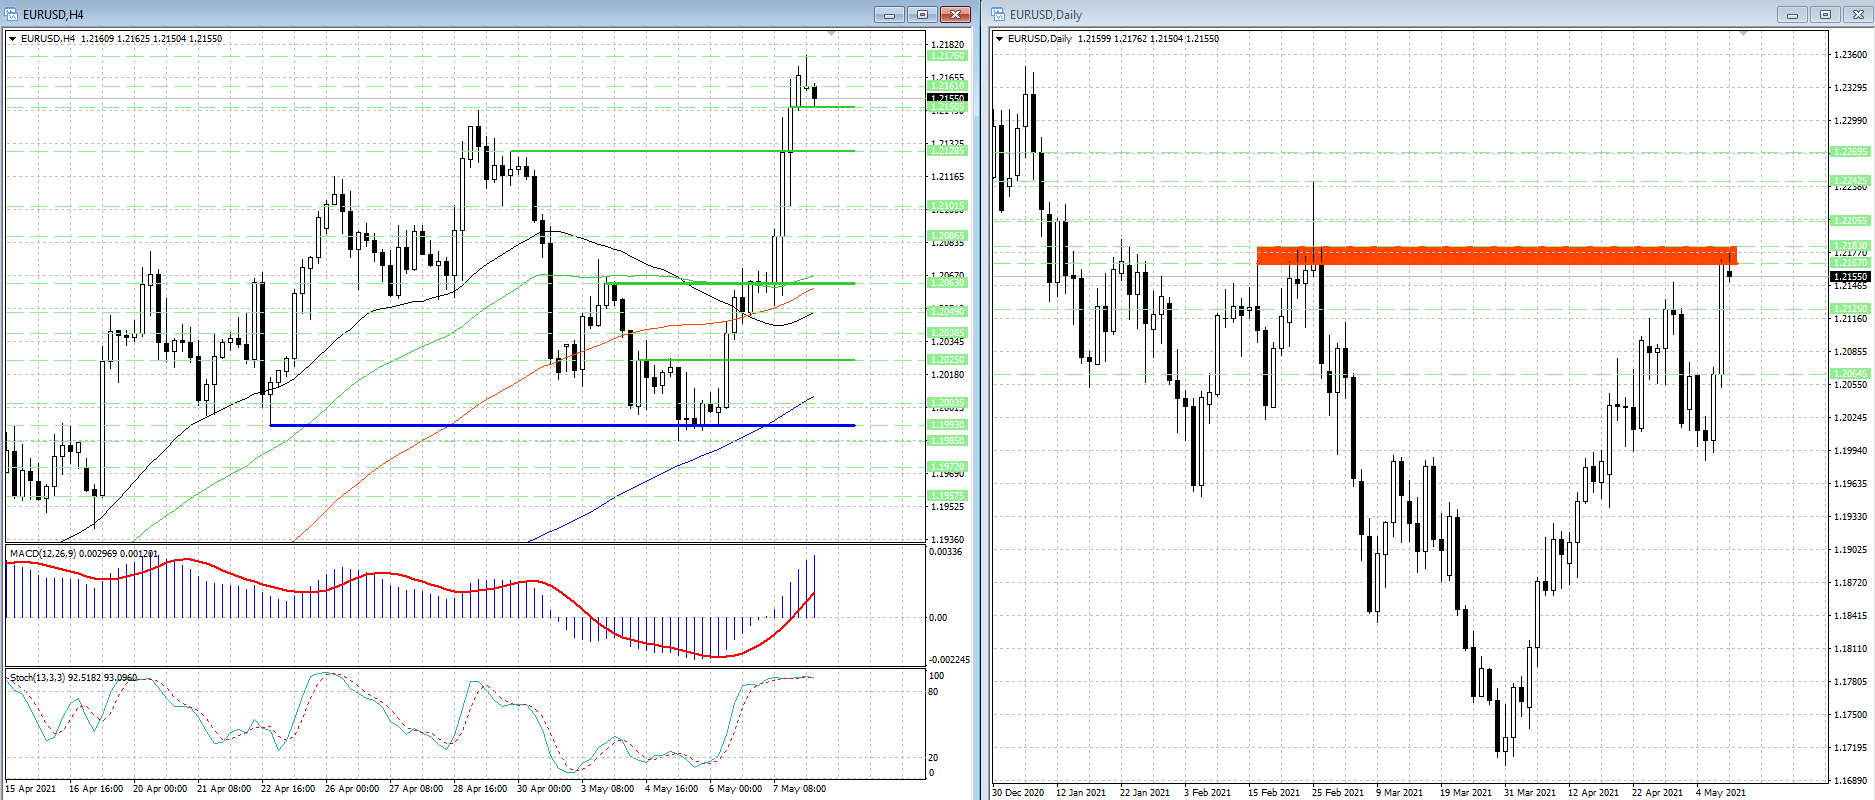Close the EURUSD,H4 chart window
1875x800 pixels.
[x=955, y=14]
